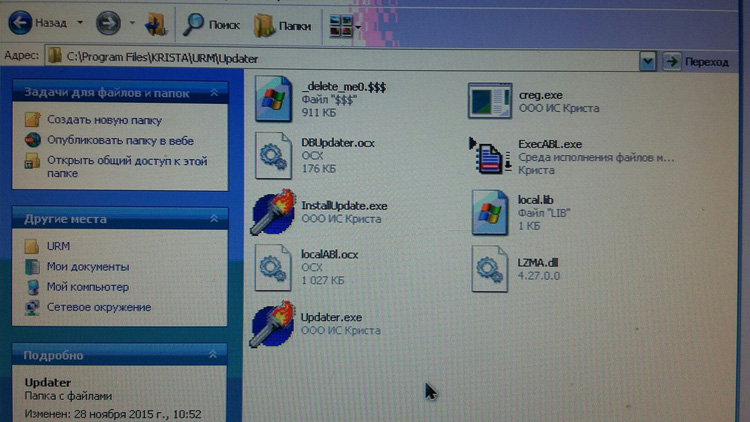The height and width of the screenshot is (422, 750).
Task: Open the Мои документы link
Action: click(87, 267)
